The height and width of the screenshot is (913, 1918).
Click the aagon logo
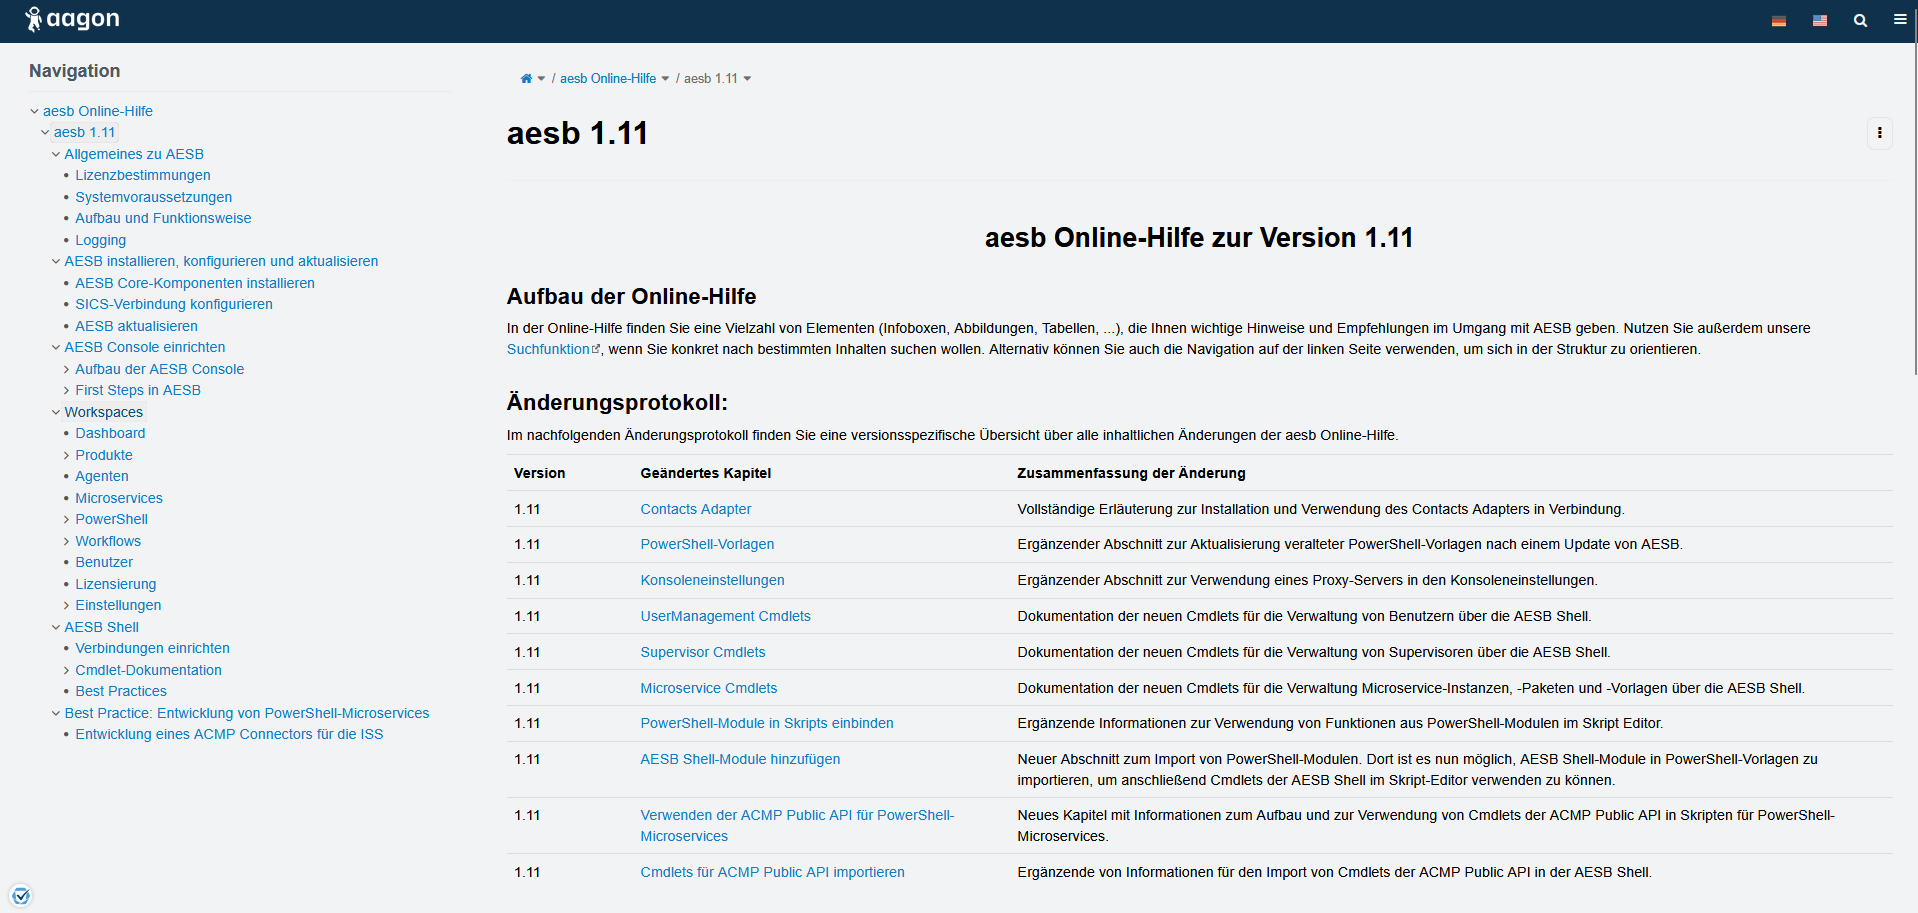[x=72, y=19]
